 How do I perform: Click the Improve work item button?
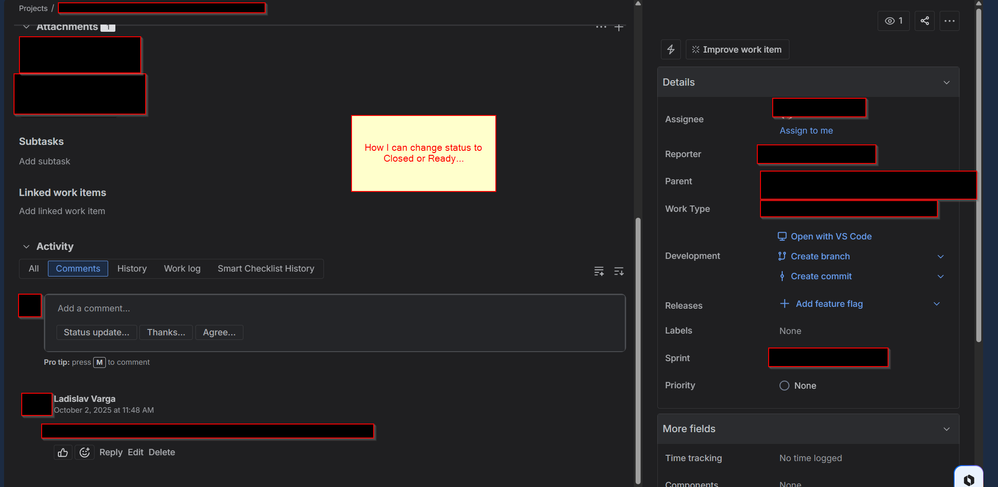[x=737, y=49]
